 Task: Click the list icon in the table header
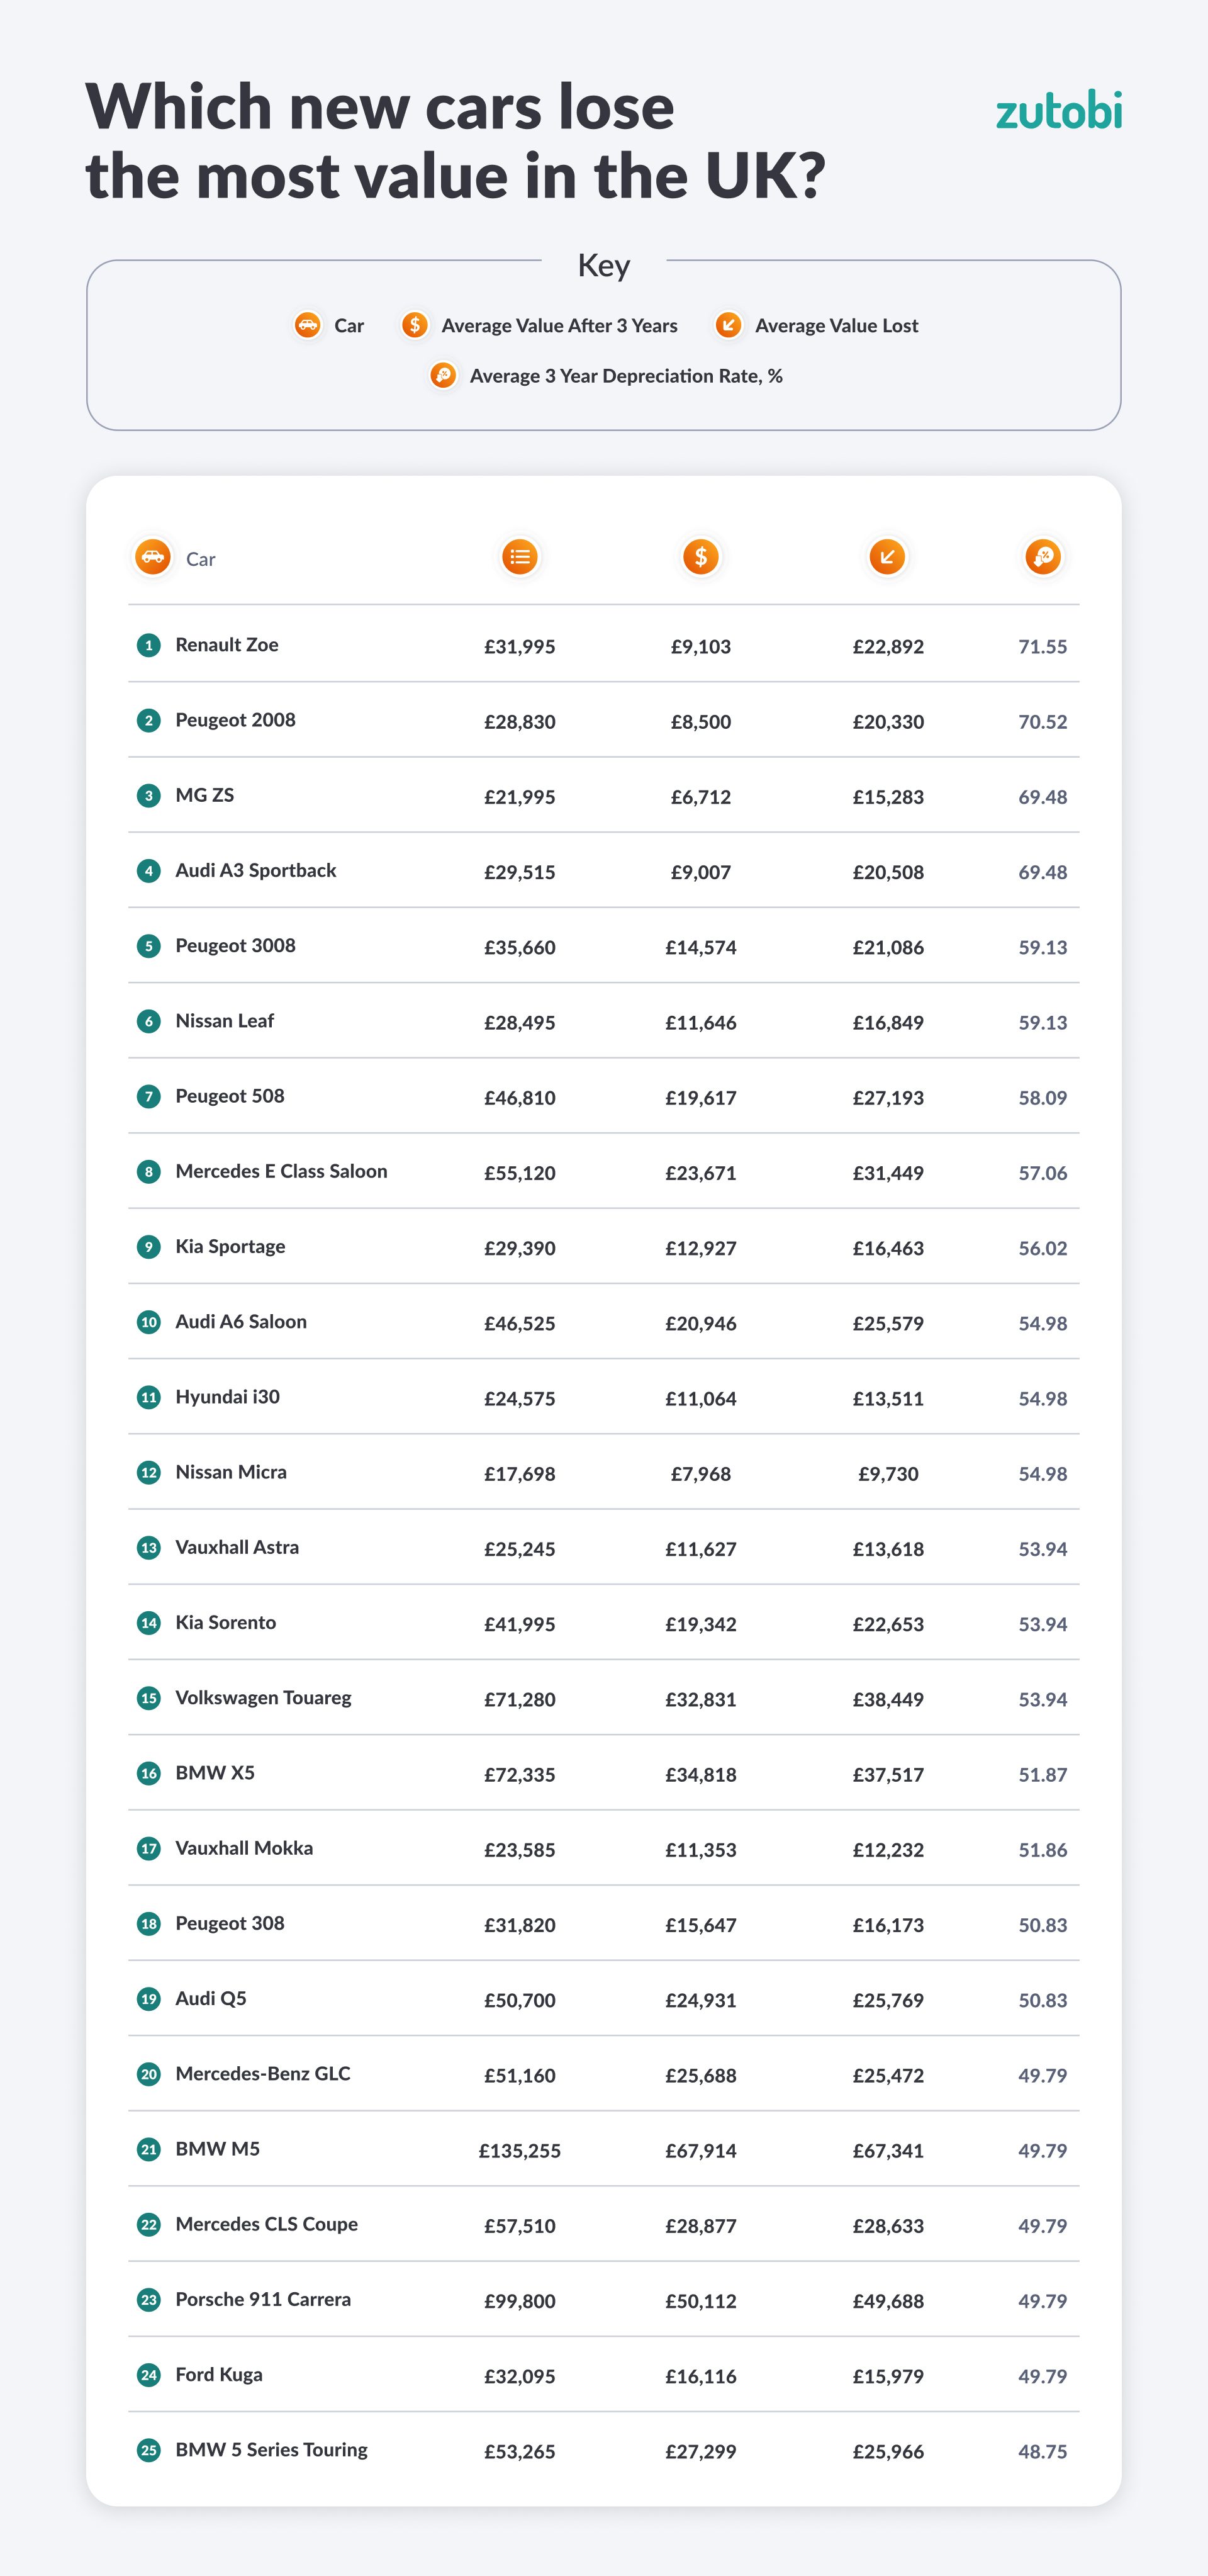tap(520, 557)
